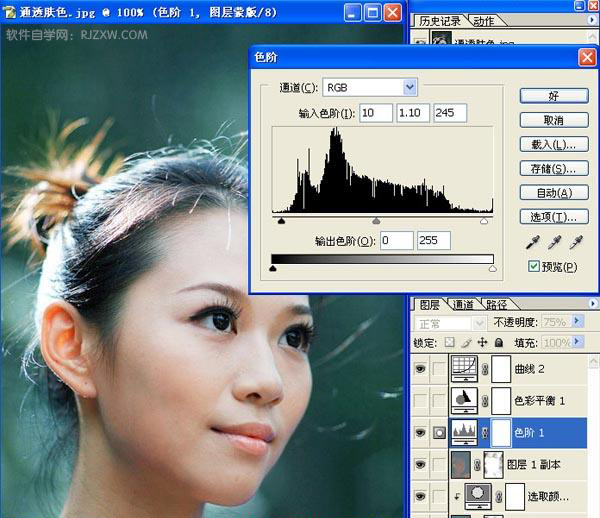Click the output black slider triangle

click(273, 268)
